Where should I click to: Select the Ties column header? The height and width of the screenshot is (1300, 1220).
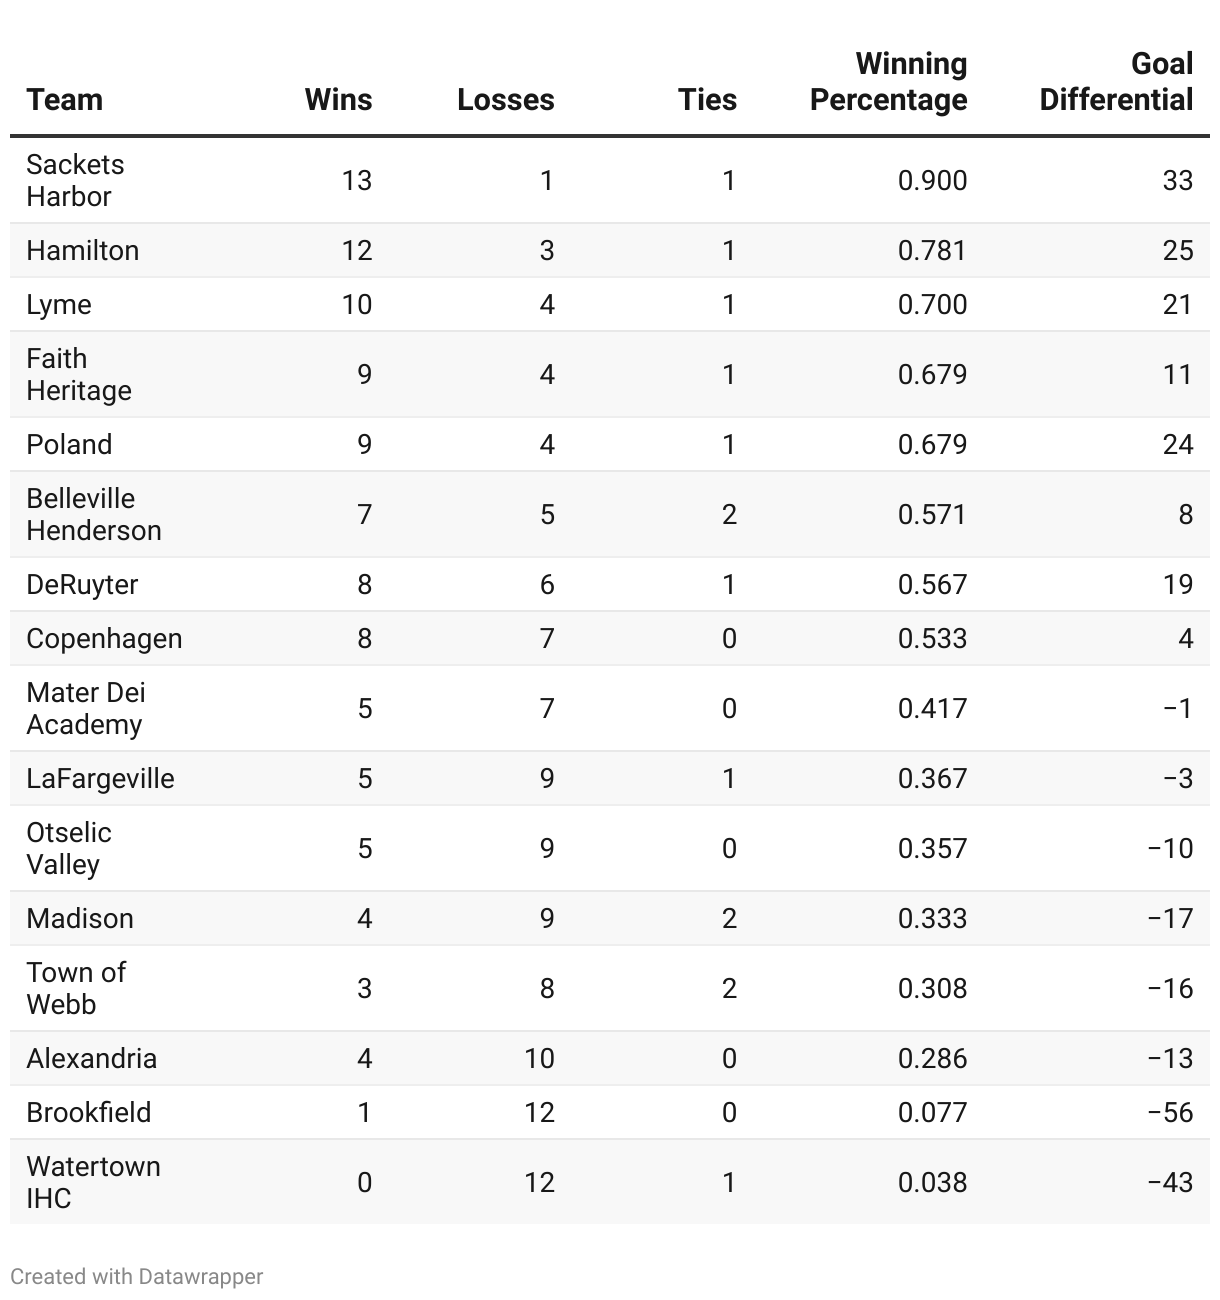[707, 99]
